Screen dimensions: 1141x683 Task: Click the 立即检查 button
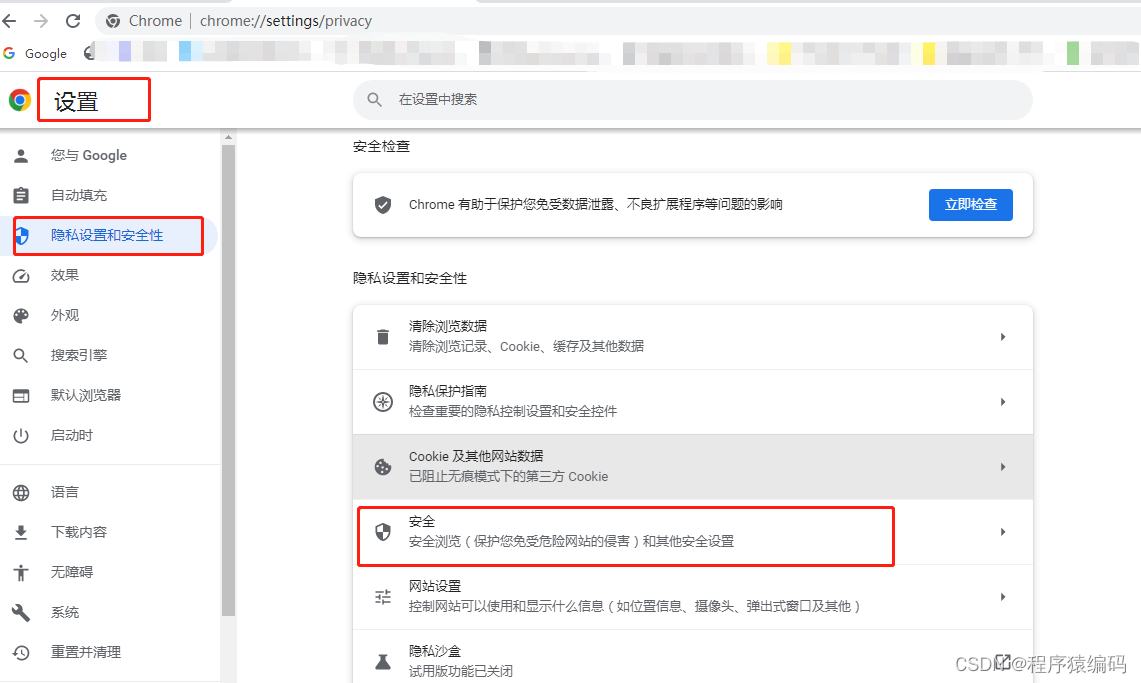[971, 204]
